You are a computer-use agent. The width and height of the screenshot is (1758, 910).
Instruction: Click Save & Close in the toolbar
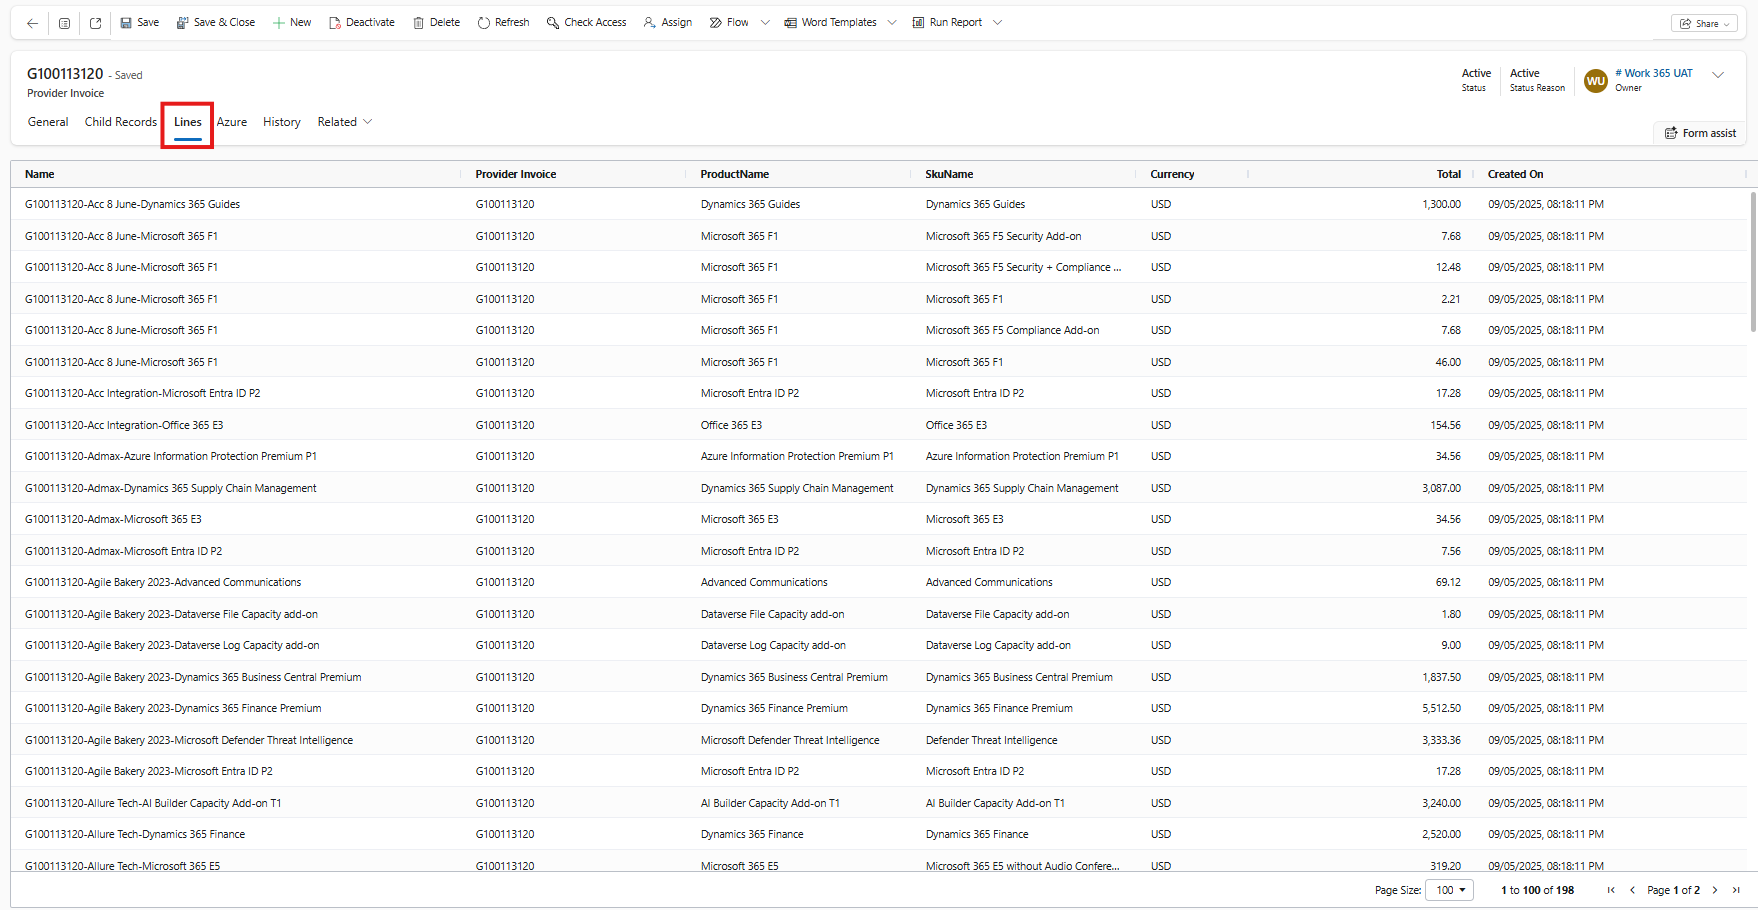216,22
